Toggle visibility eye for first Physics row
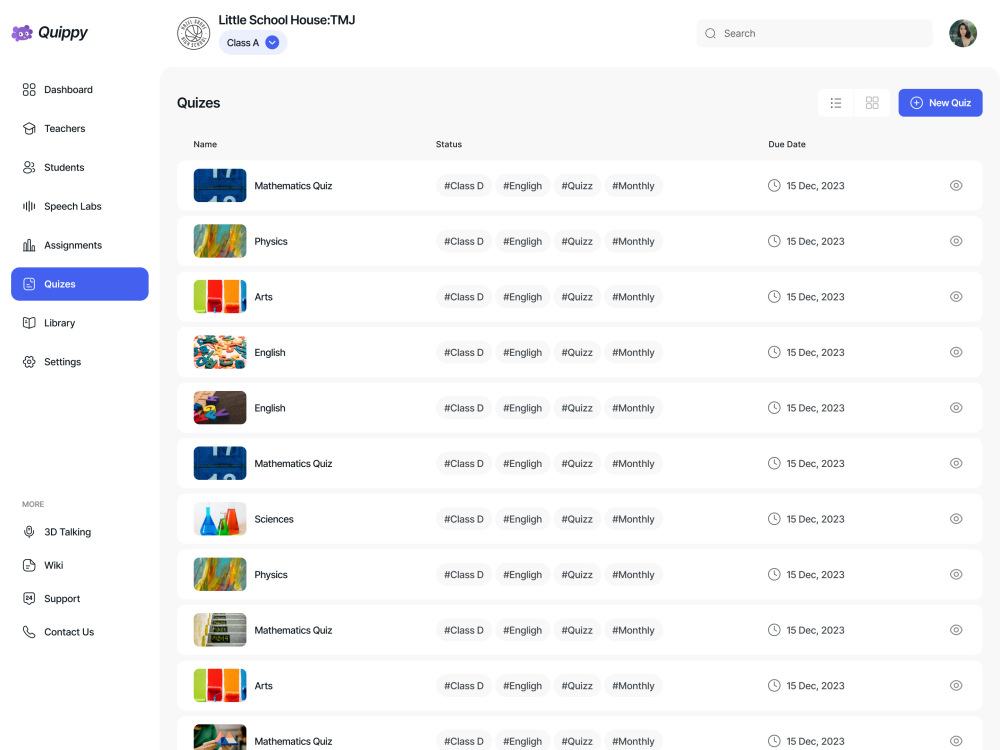 click(956, 242)
